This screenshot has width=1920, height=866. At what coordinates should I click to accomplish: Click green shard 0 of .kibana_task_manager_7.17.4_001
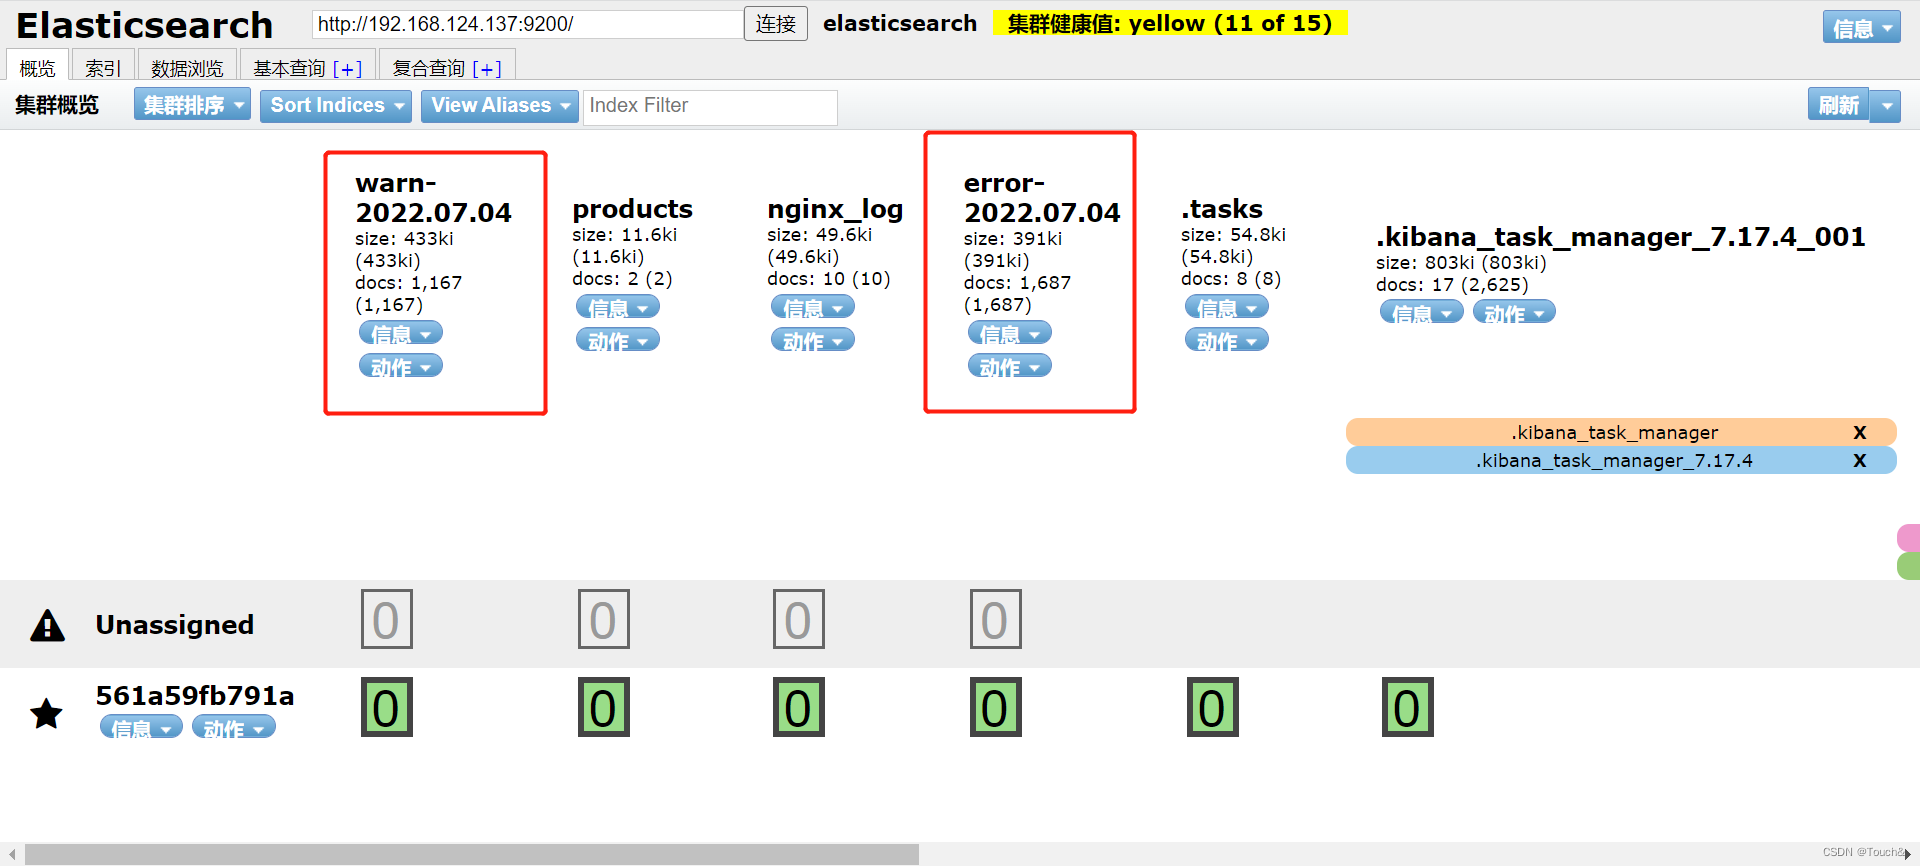tap(1407, 707)
